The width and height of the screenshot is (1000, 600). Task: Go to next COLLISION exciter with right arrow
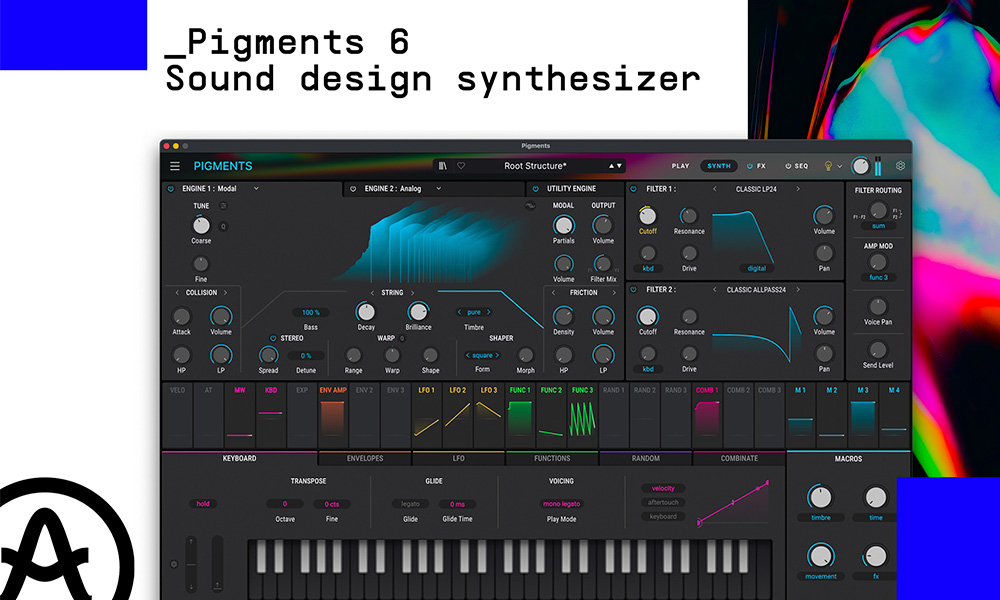(x=225, y=293)
